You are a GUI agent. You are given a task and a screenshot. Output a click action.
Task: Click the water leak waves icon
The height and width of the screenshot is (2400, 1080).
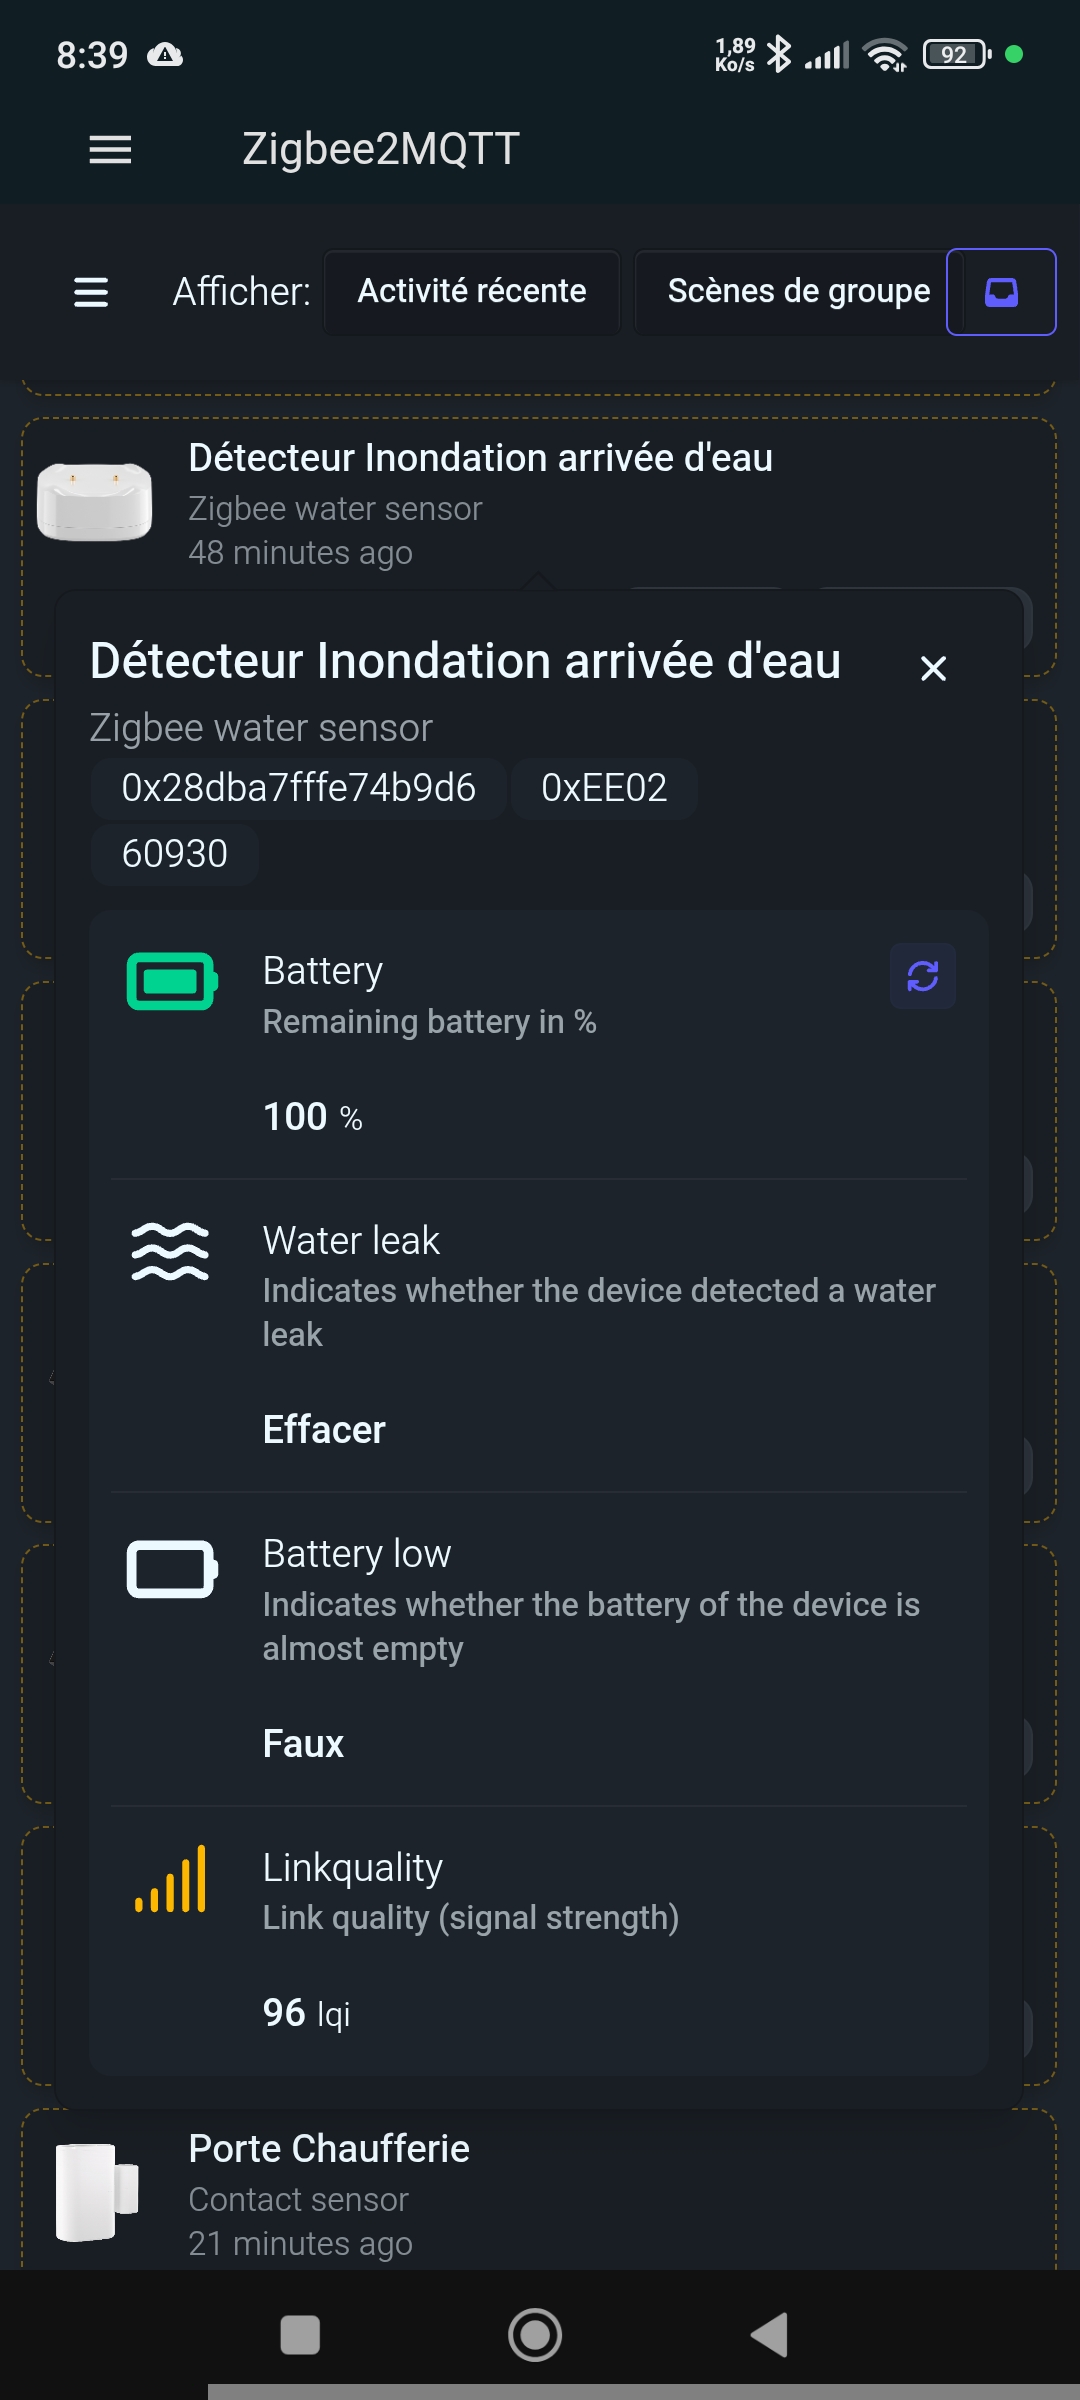pos(170,1252)
